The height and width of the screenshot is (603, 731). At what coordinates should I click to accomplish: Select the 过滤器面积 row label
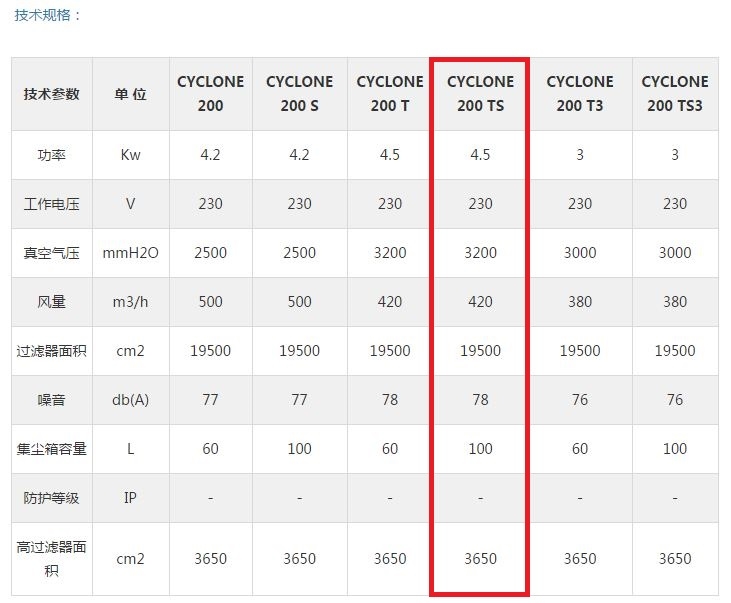[x=52, y=351]
